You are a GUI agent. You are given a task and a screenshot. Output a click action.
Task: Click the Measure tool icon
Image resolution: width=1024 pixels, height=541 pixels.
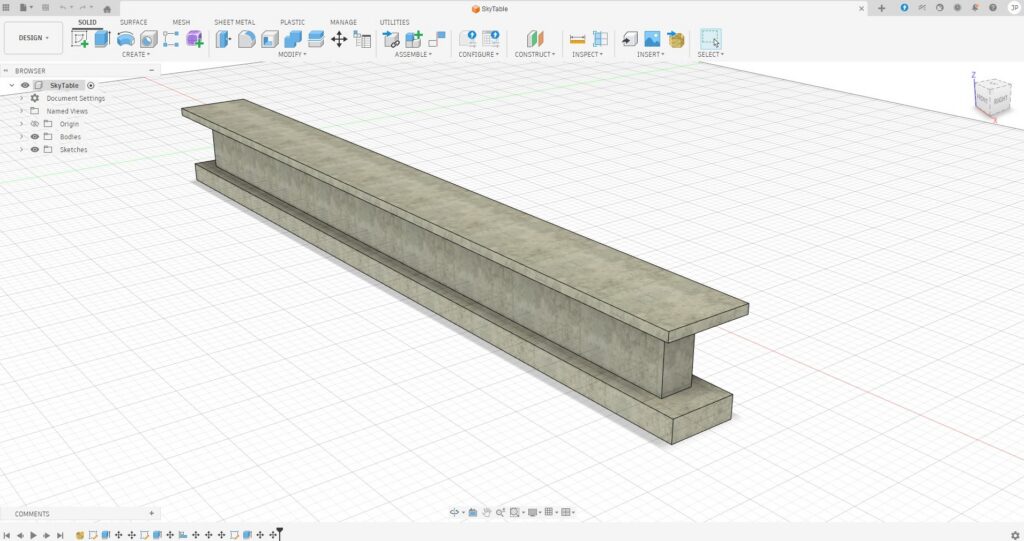(577, 39)
